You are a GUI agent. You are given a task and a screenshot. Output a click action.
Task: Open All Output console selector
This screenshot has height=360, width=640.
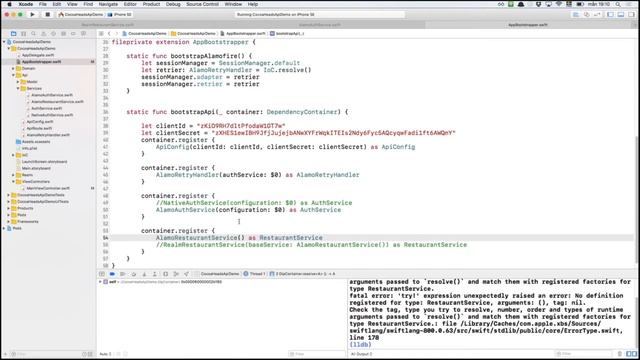coord(362,354)
